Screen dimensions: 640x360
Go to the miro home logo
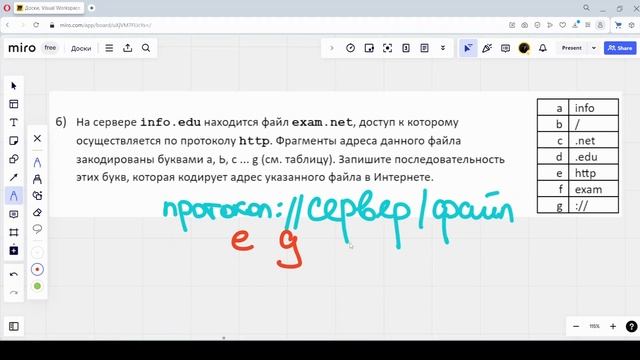[x=22, y=48]
